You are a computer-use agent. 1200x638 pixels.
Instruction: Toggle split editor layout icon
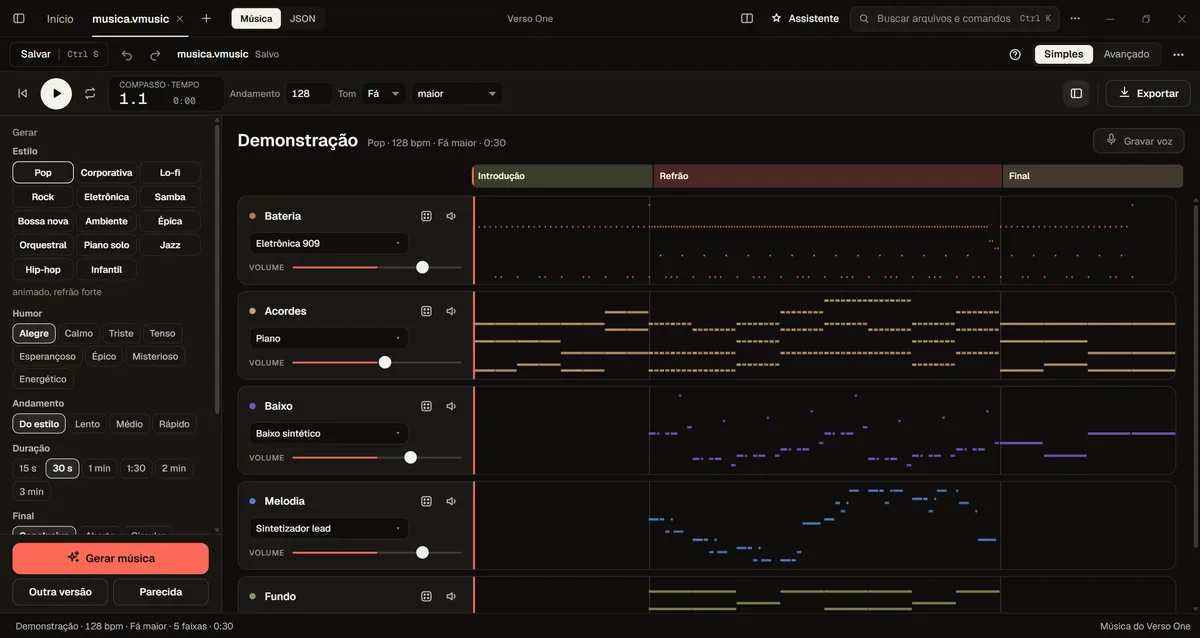coord(747,18)
